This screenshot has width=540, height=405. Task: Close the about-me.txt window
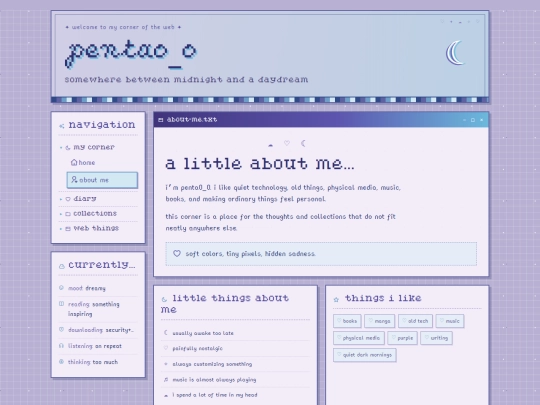point(481,120)
